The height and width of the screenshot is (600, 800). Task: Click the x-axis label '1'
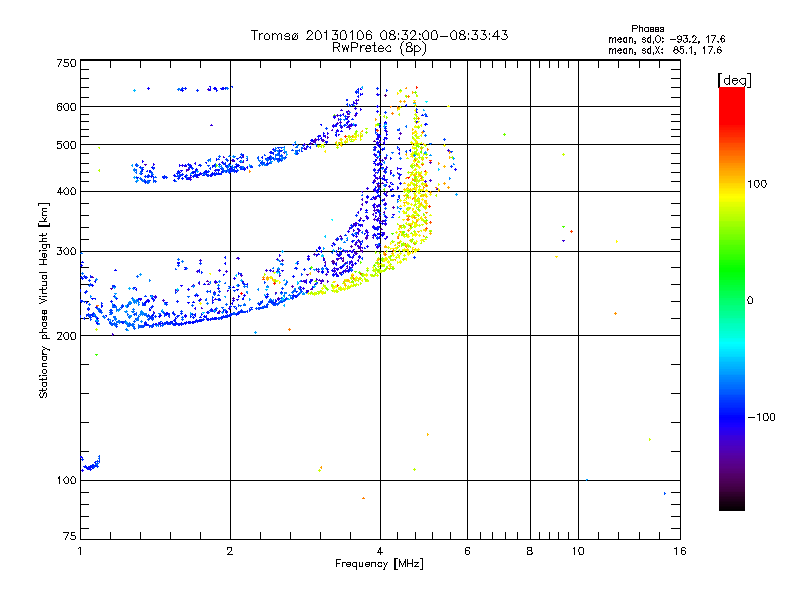pos(80,551)
